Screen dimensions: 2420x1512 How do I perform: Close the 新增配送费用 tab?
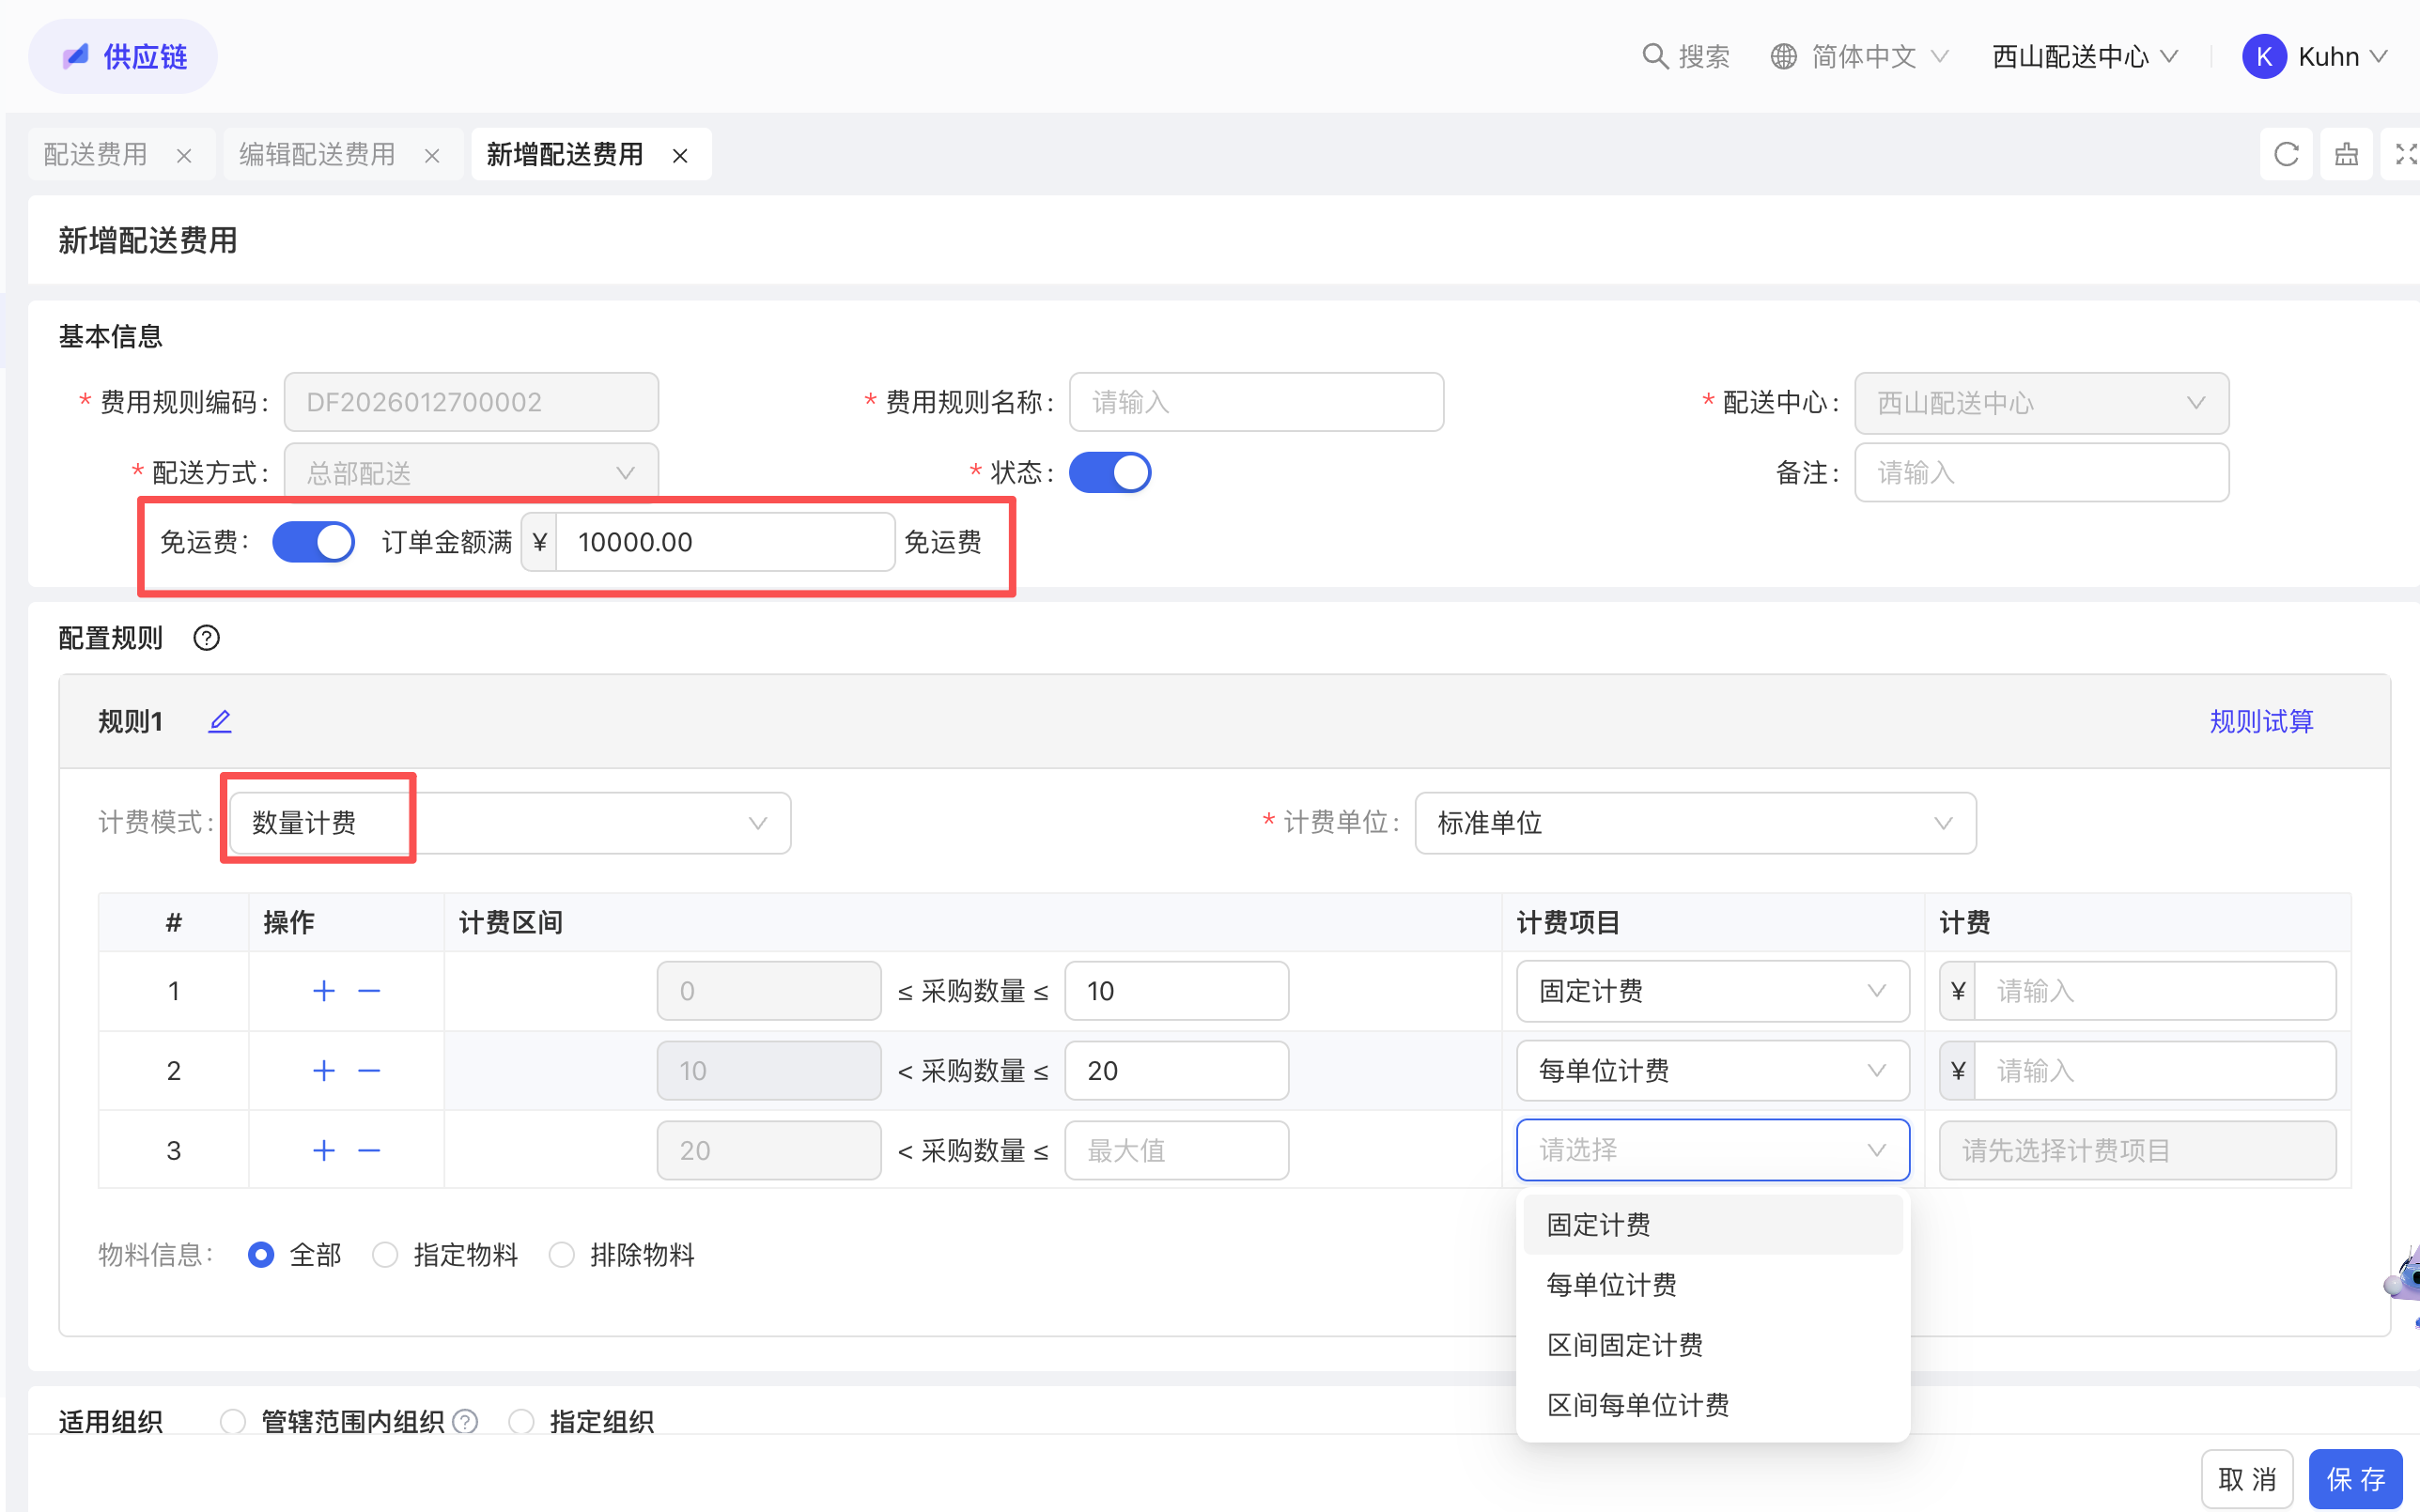click(680, 156)
